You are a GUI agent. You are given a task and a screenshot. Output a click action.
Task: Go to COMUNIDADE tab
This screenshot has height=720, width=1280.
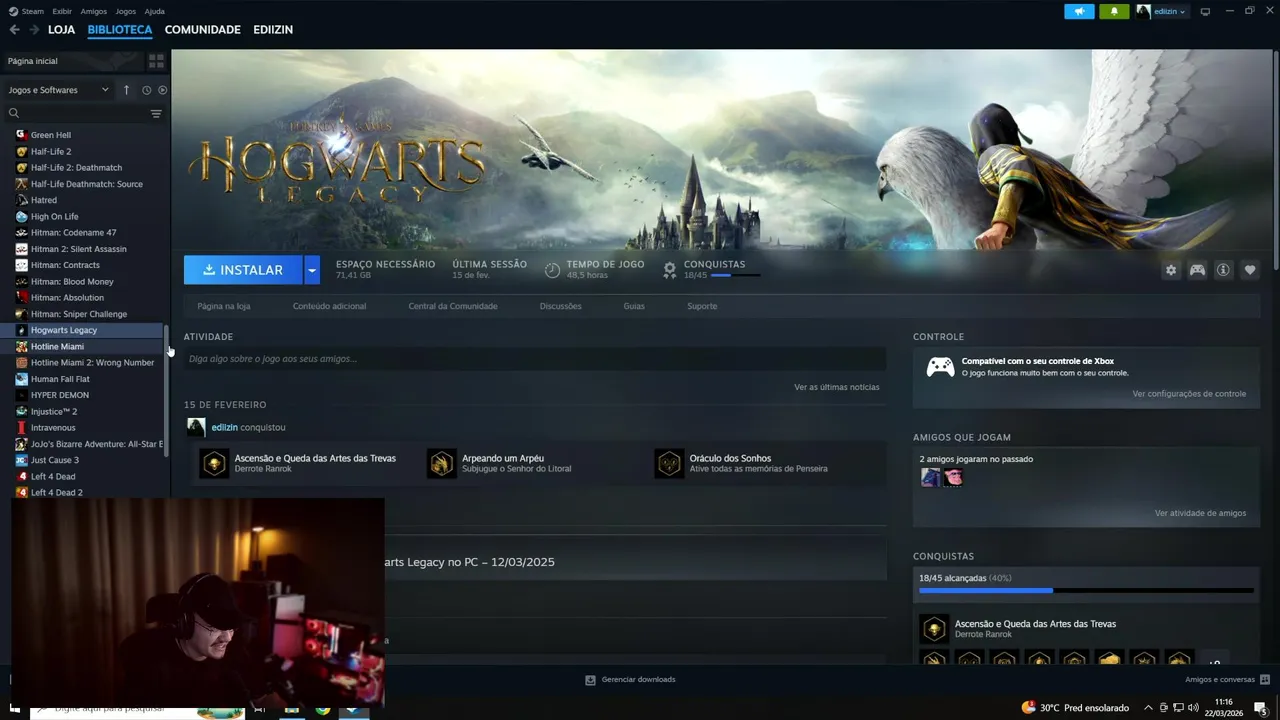203,30
